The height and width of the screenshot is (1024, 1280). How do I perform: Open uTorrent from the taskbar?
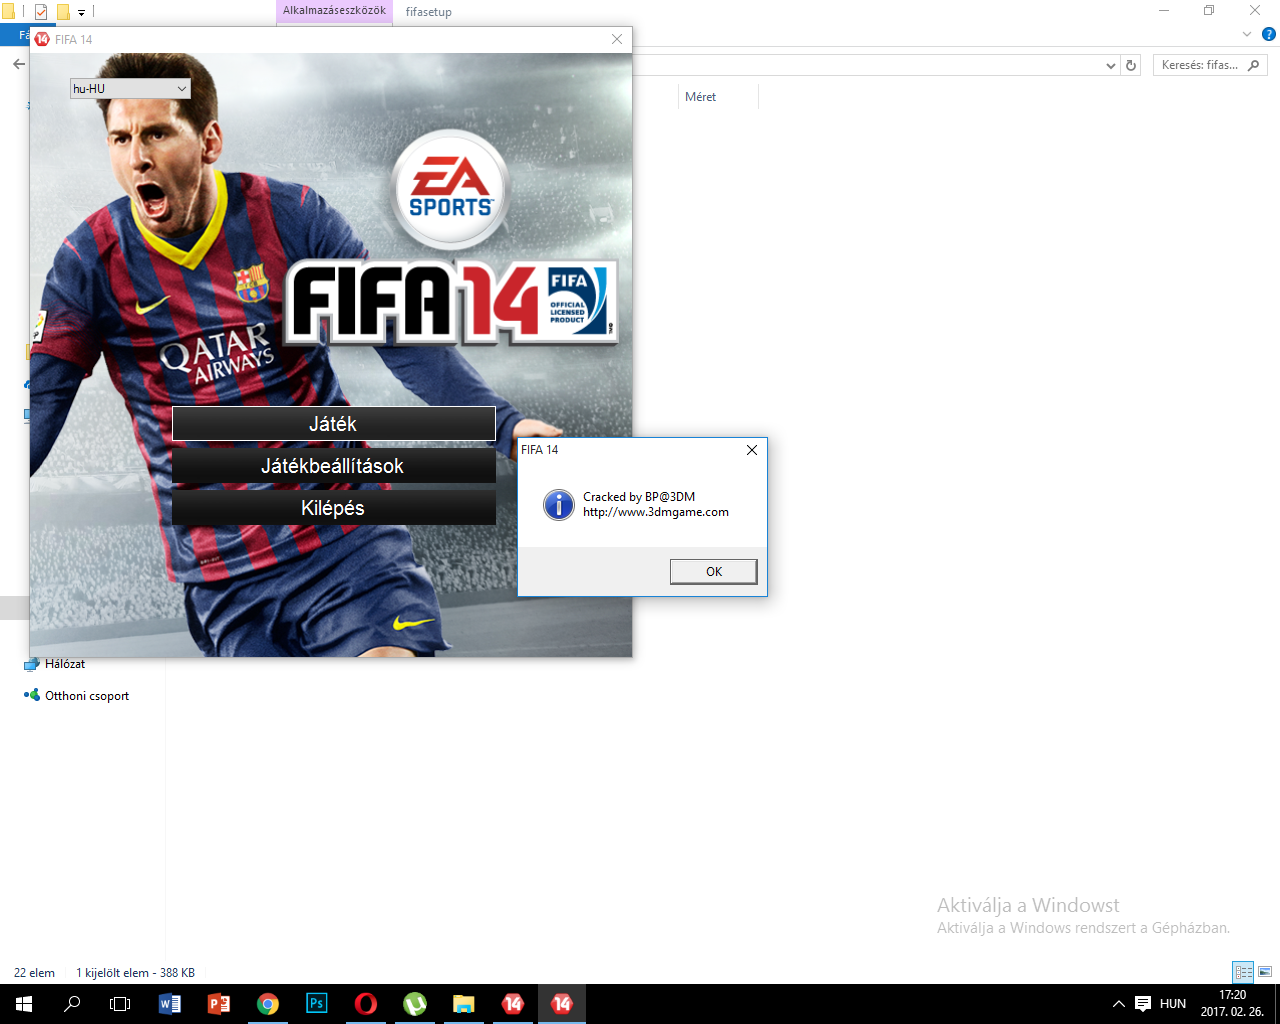[415, 1004]
